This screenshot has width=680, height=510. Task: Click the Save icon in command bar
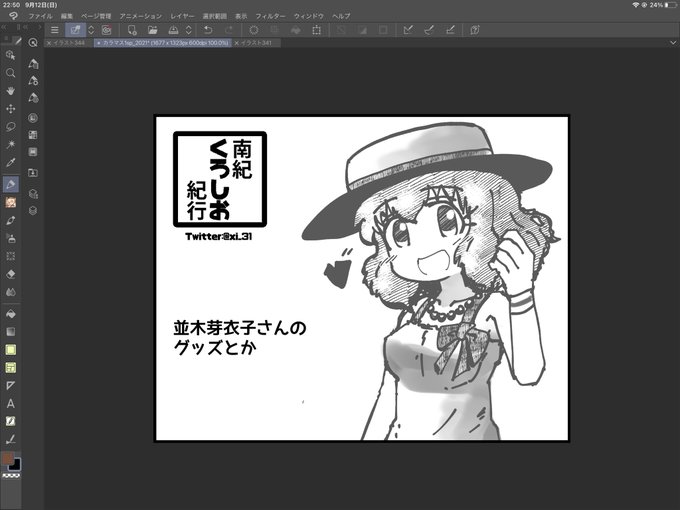173,30
